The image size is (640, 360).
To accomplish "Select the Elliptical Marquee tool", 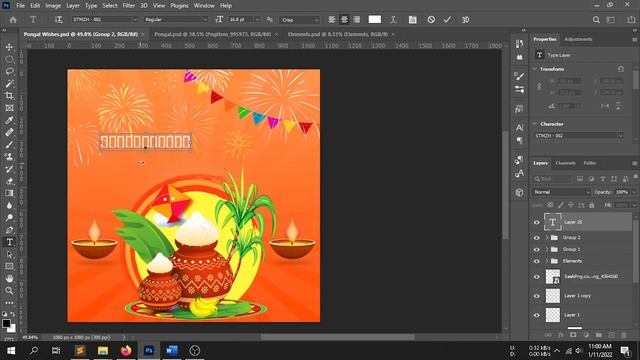I will 9,59.
